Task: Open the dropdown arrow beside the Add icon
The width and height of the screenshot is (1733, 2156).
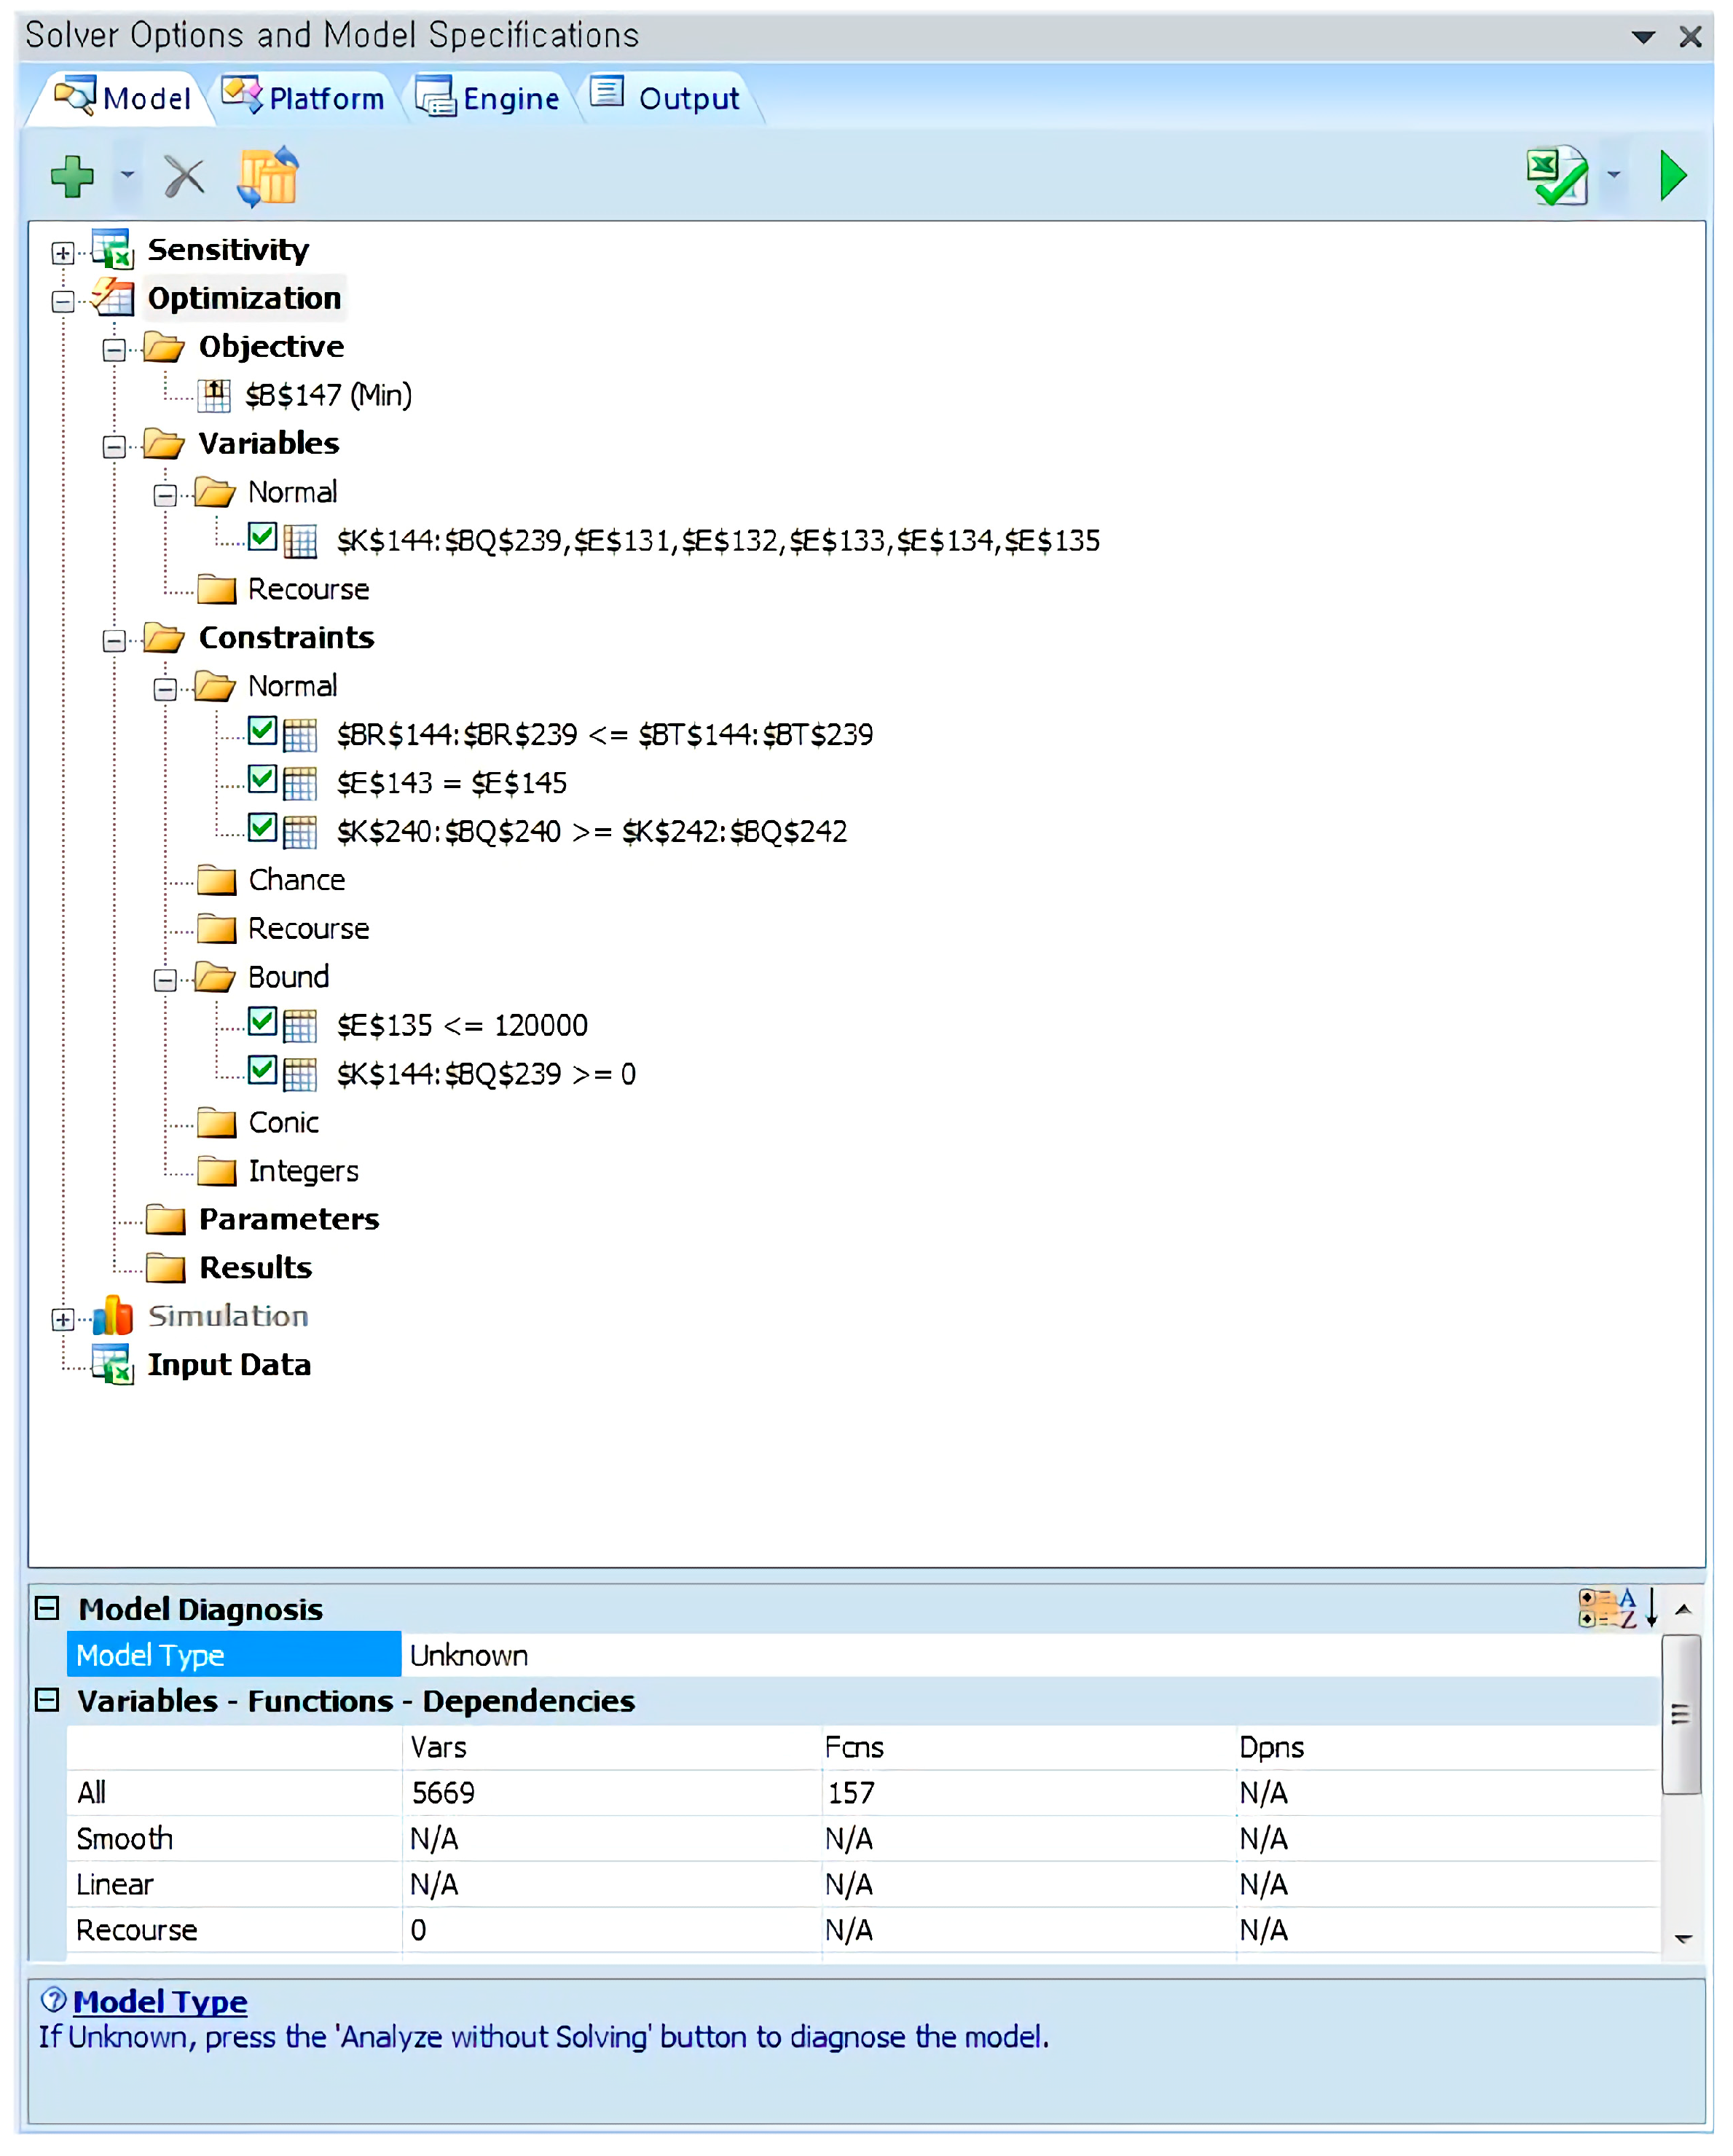Action: coord(127,176)
